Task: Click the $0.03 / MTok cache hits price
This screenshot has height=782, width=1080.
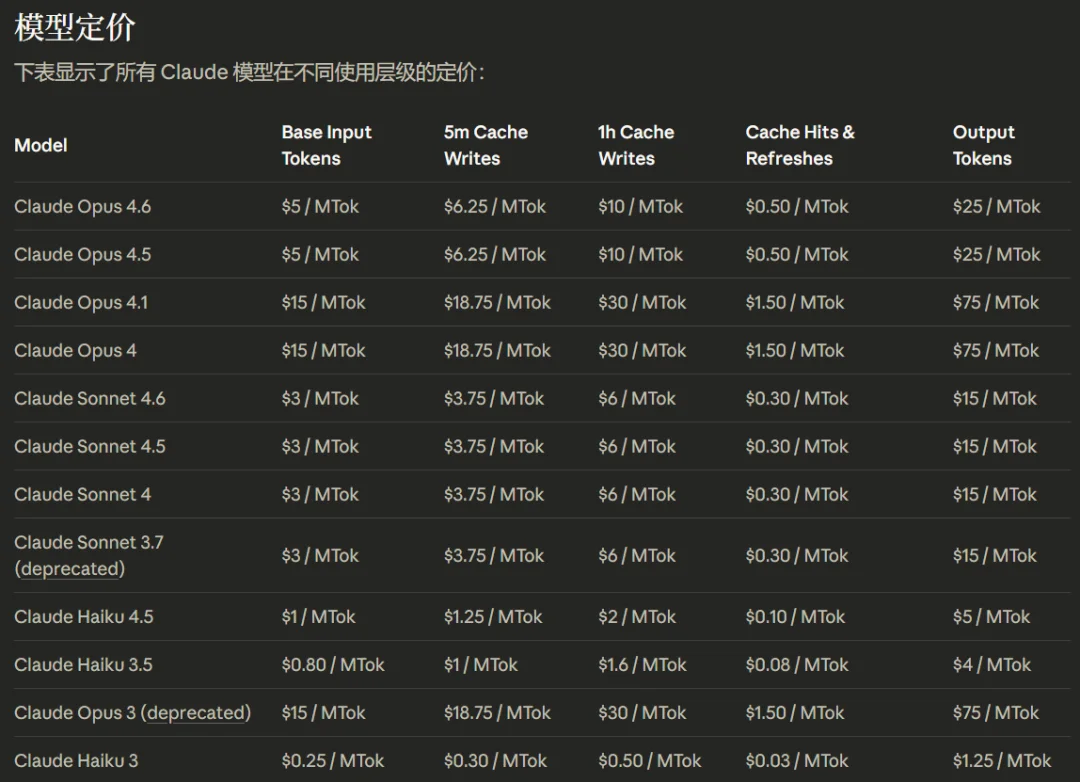Action: coord(796,761)
